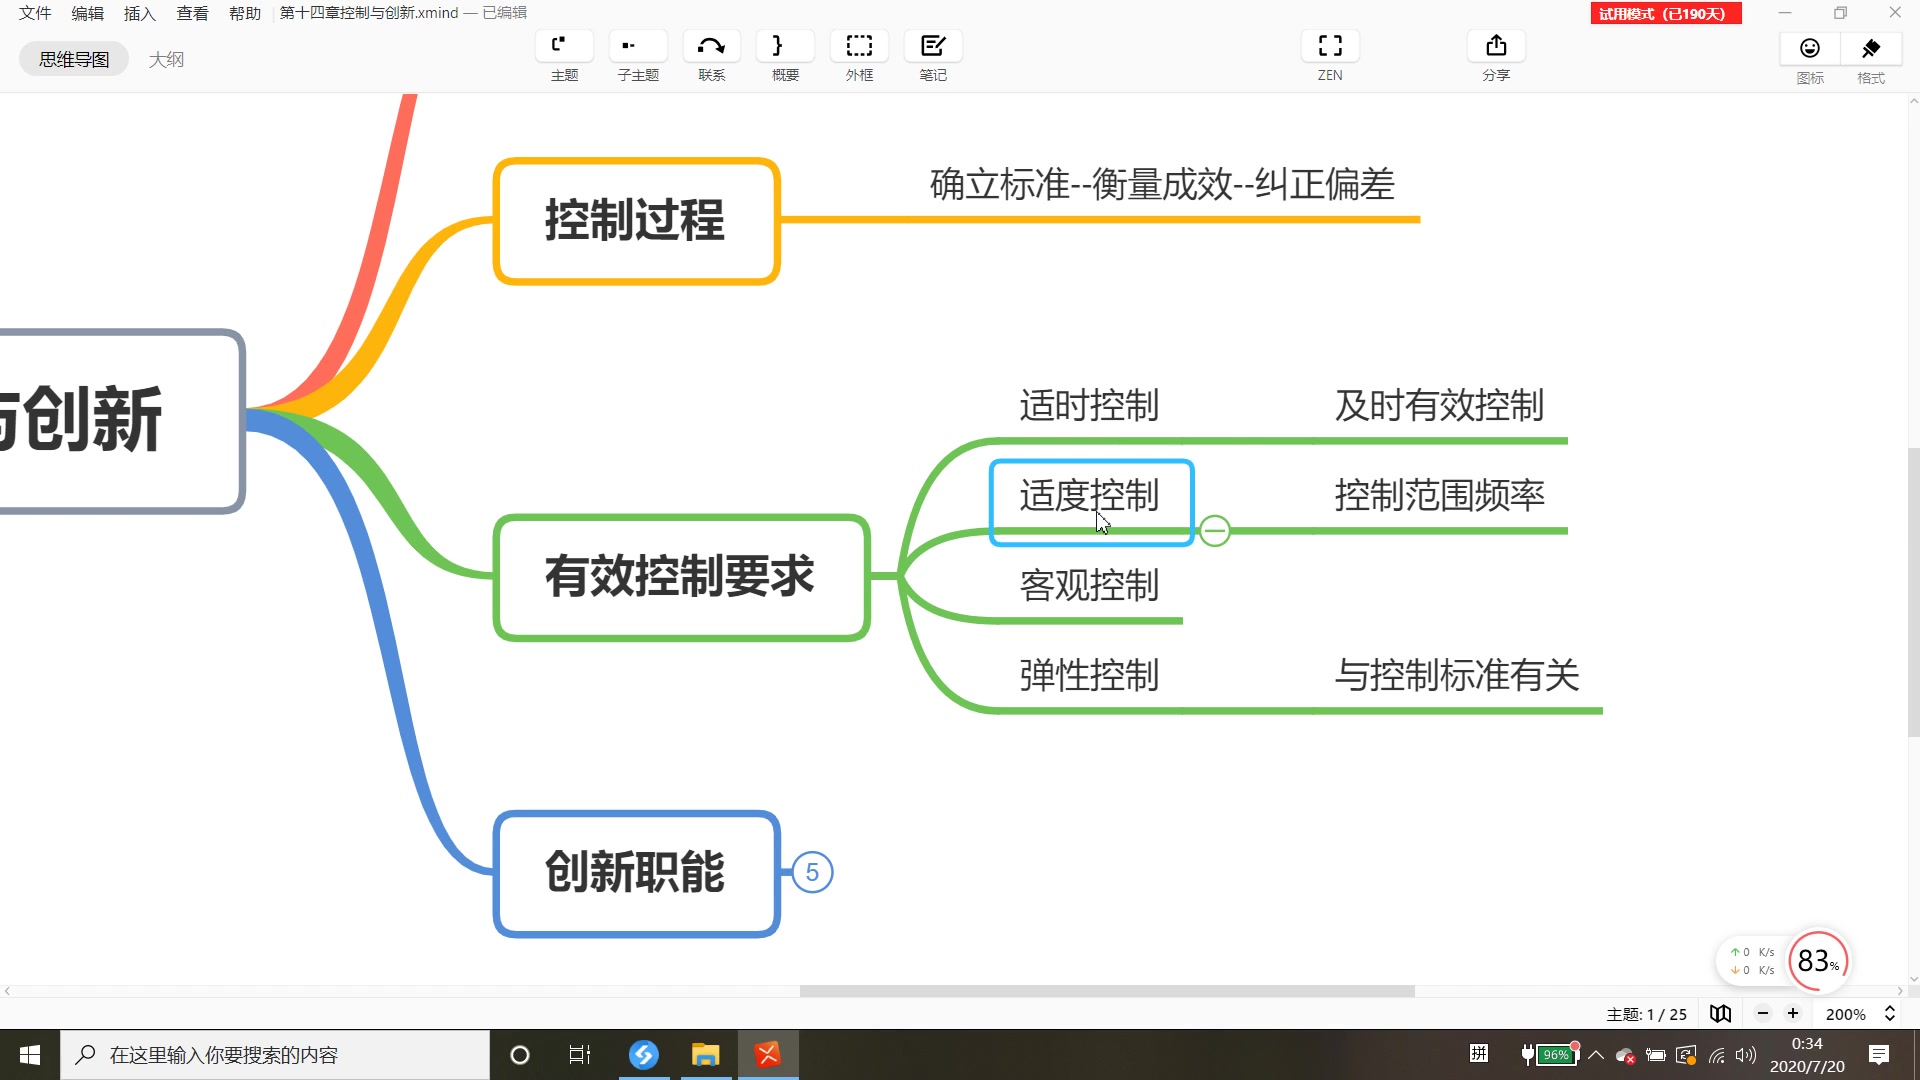Click the input method indicator 拼
The height and width of the screenshot is (1080, 1920).
pos(1479,1053)
